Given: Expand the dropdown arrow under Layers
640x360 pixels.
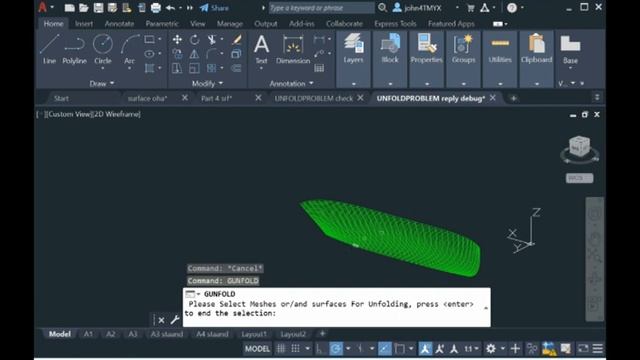Looking at the screenshot, I should coord(353,84).
